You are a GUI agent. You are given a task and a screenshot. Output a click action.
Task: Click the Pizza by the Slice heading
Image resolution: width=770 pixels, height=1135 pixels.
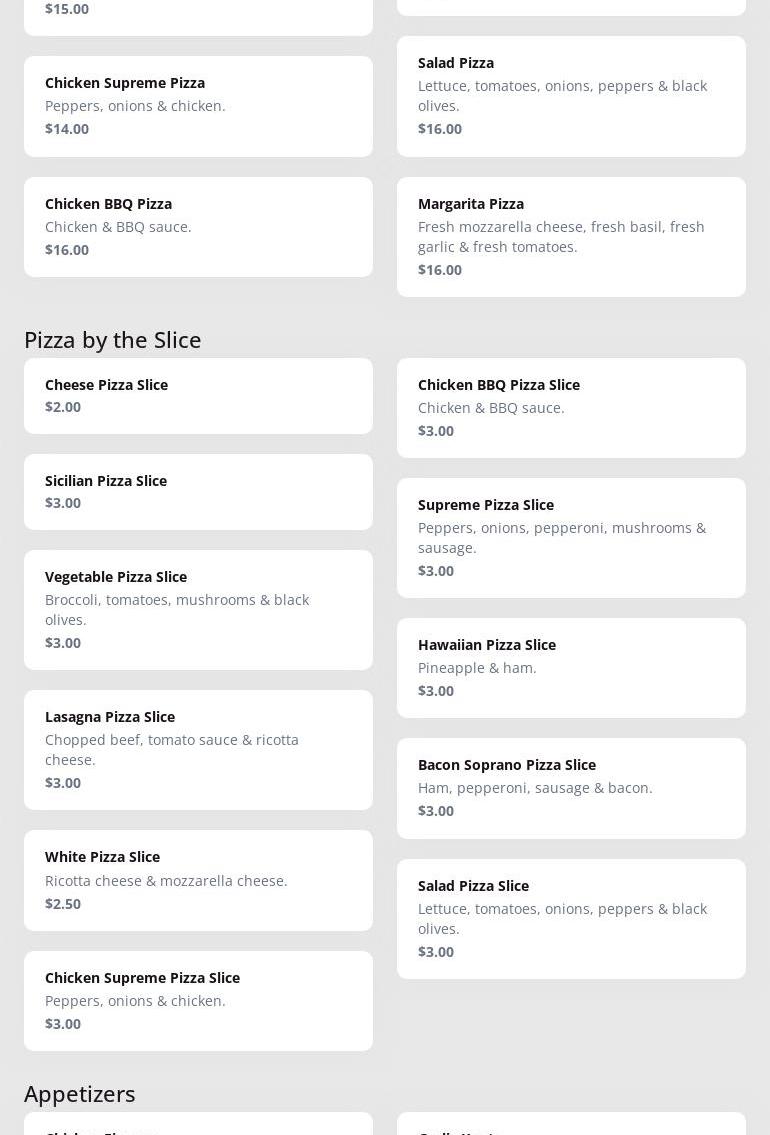point(113,340)
